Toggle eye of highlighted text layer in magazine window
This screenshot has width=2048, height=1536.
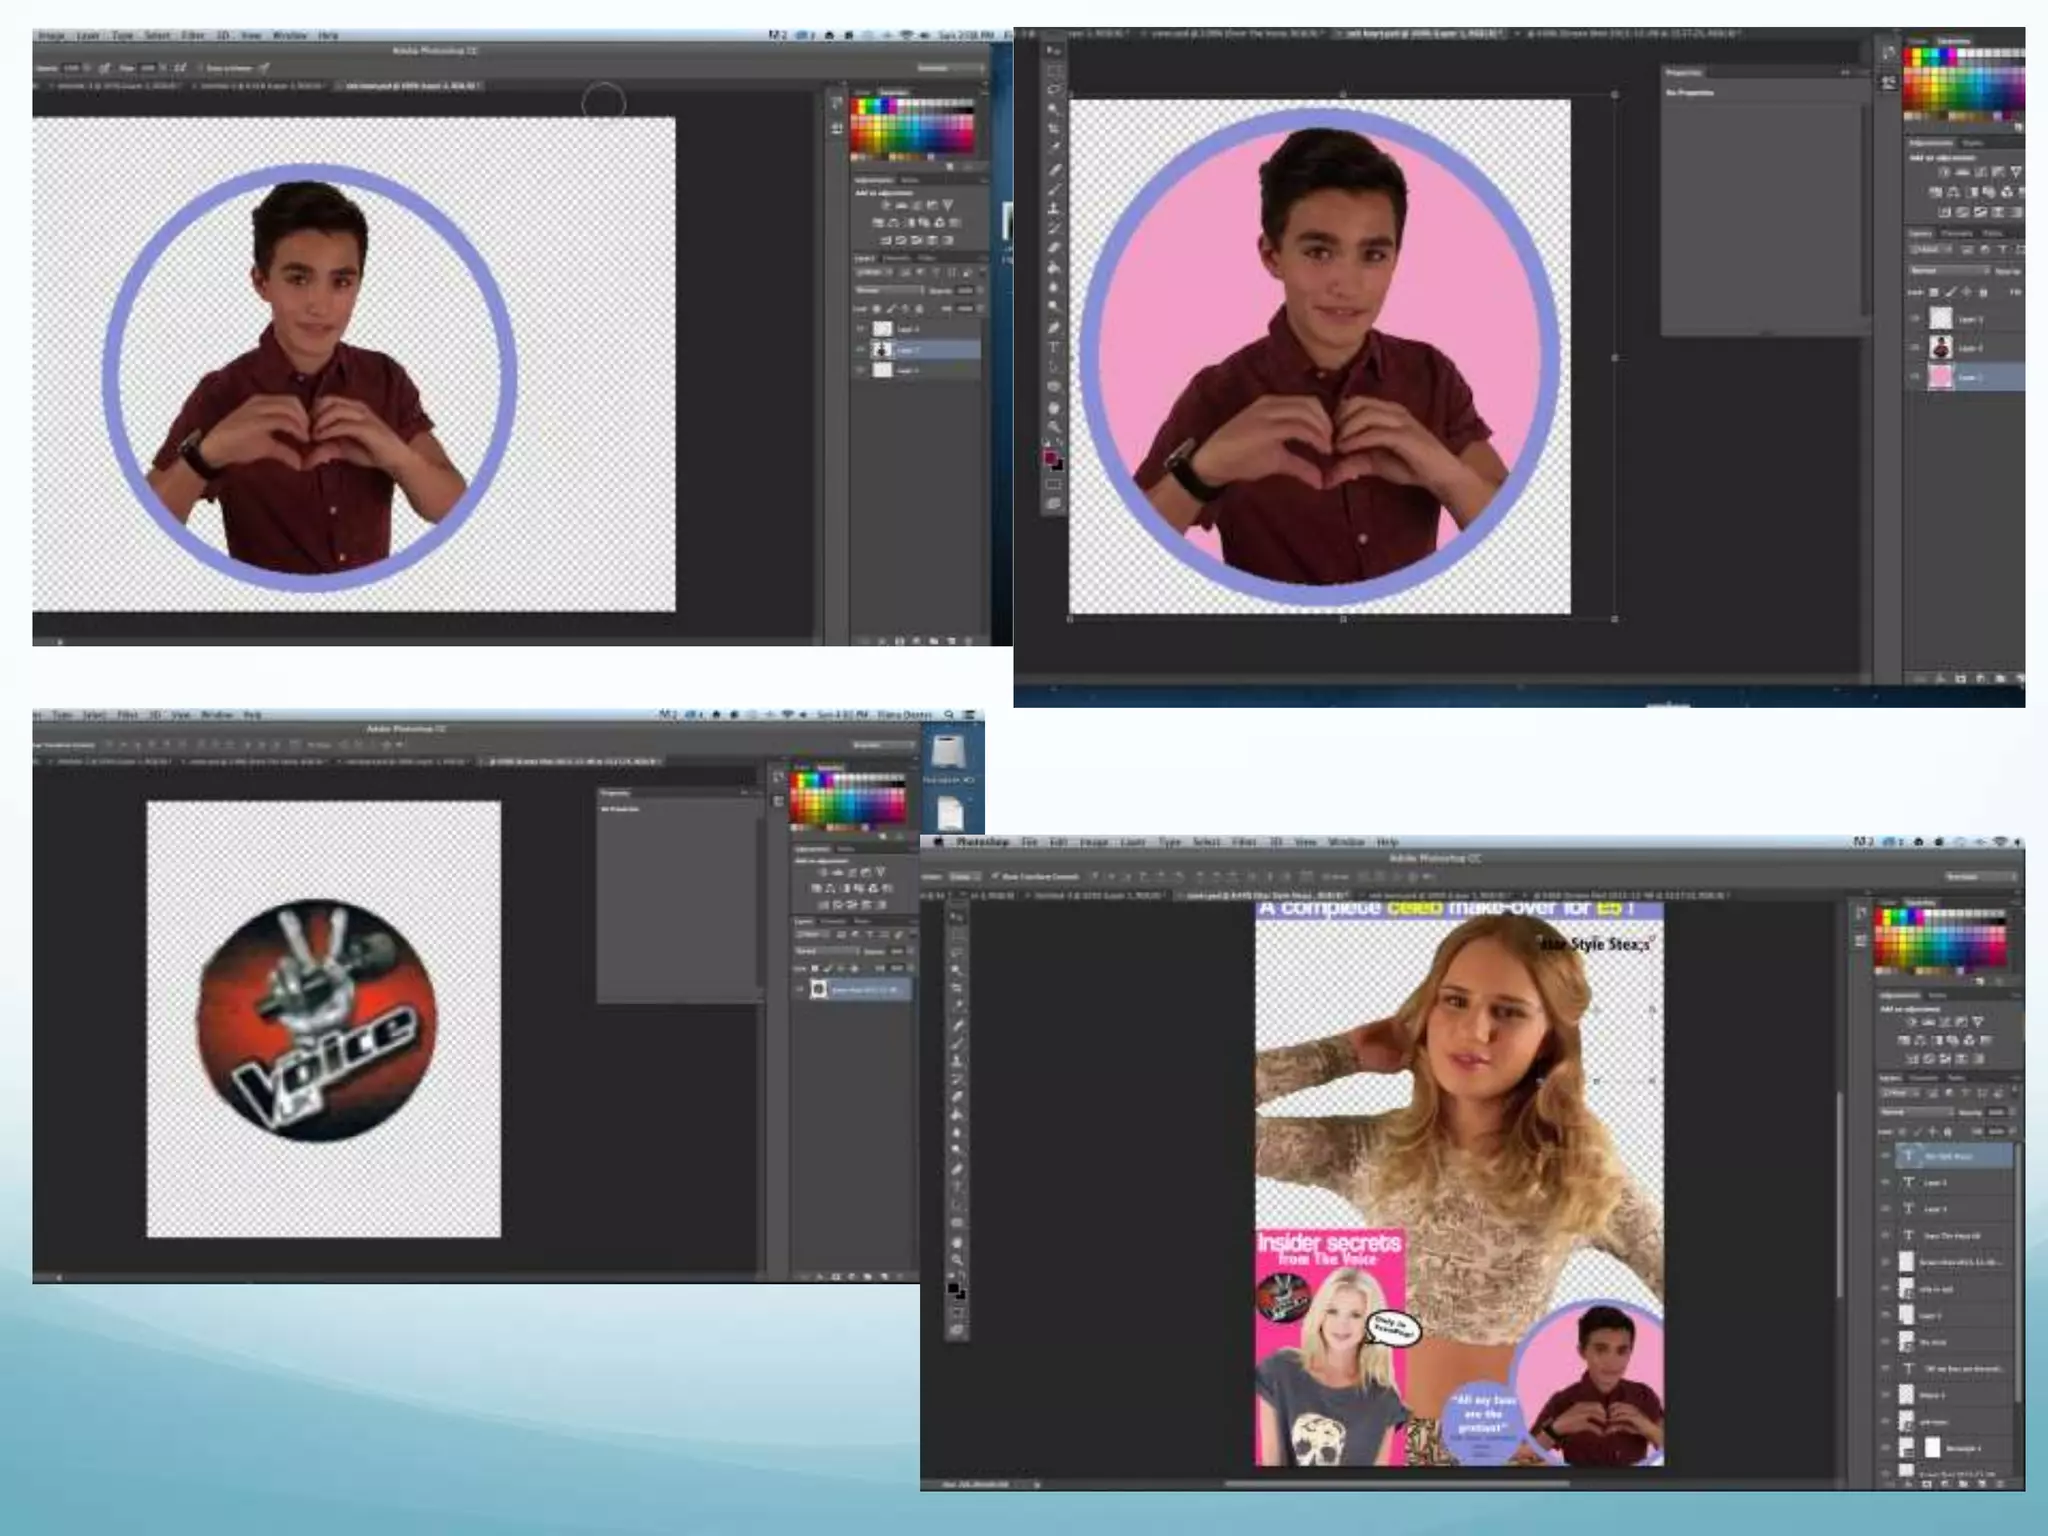point(1886,1155)
